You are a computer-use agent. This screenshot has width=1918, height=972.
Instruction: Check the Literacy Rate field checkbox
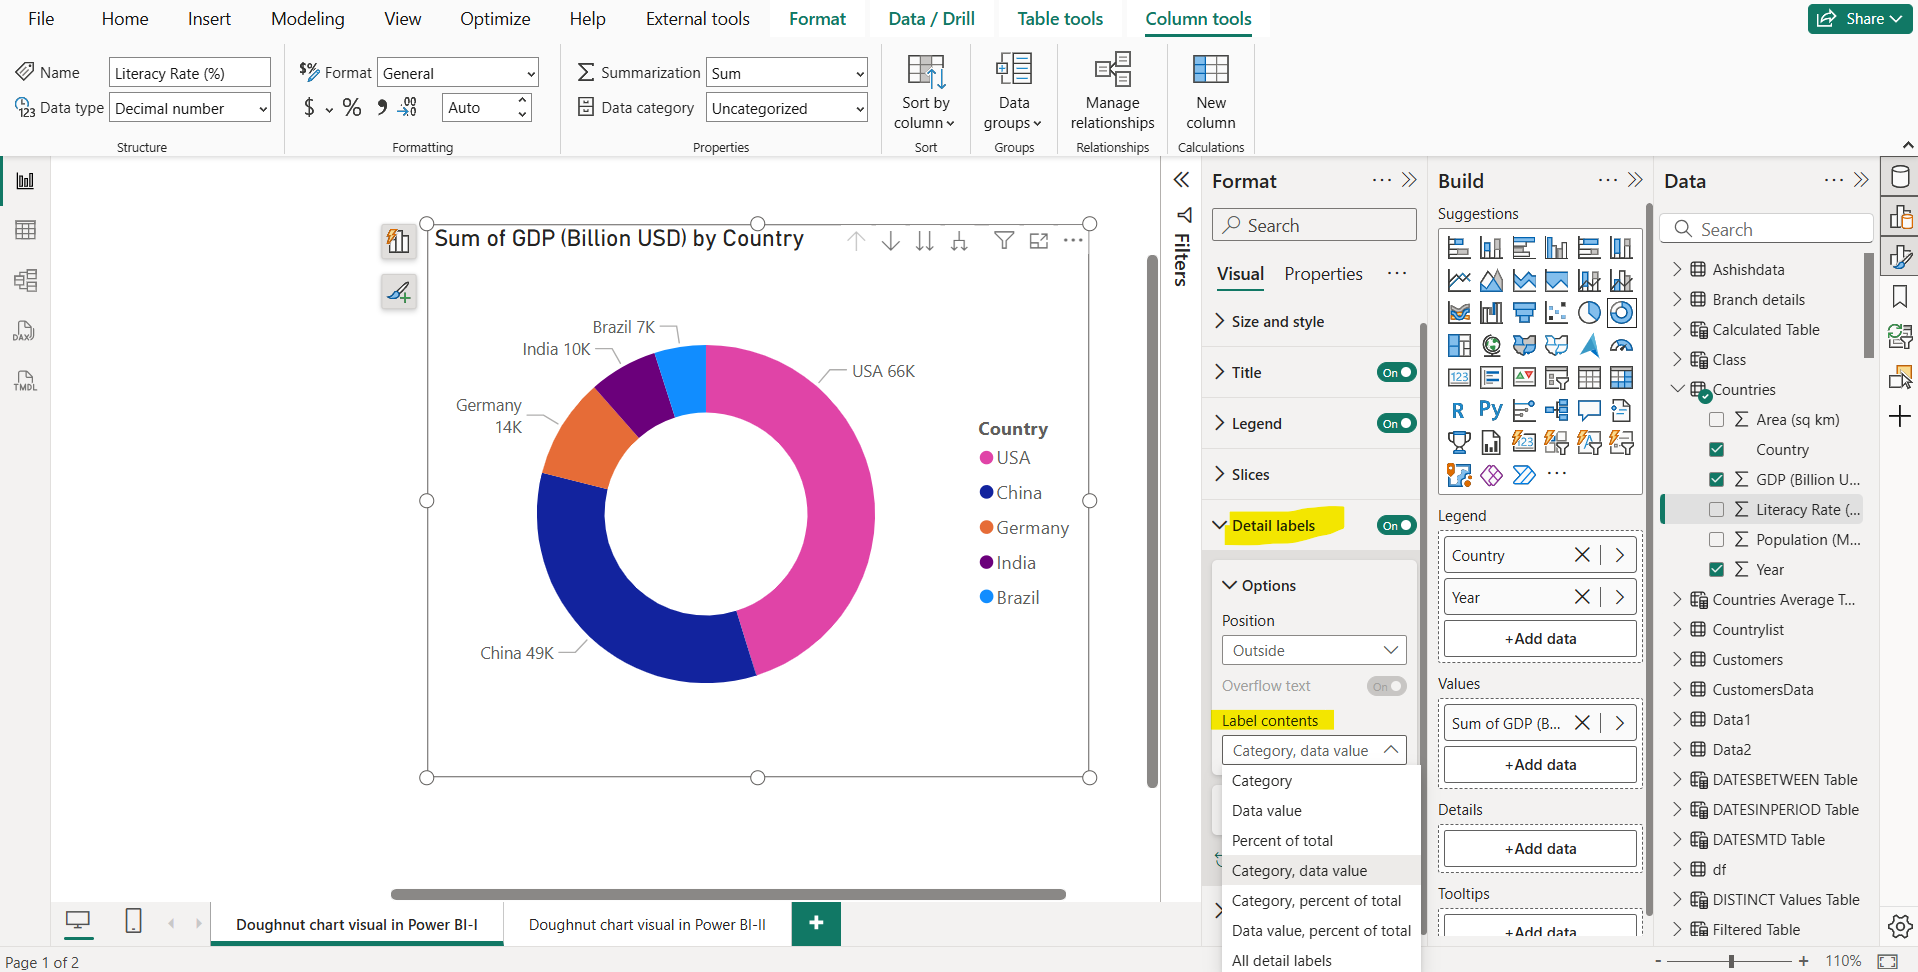[1715, 509]
